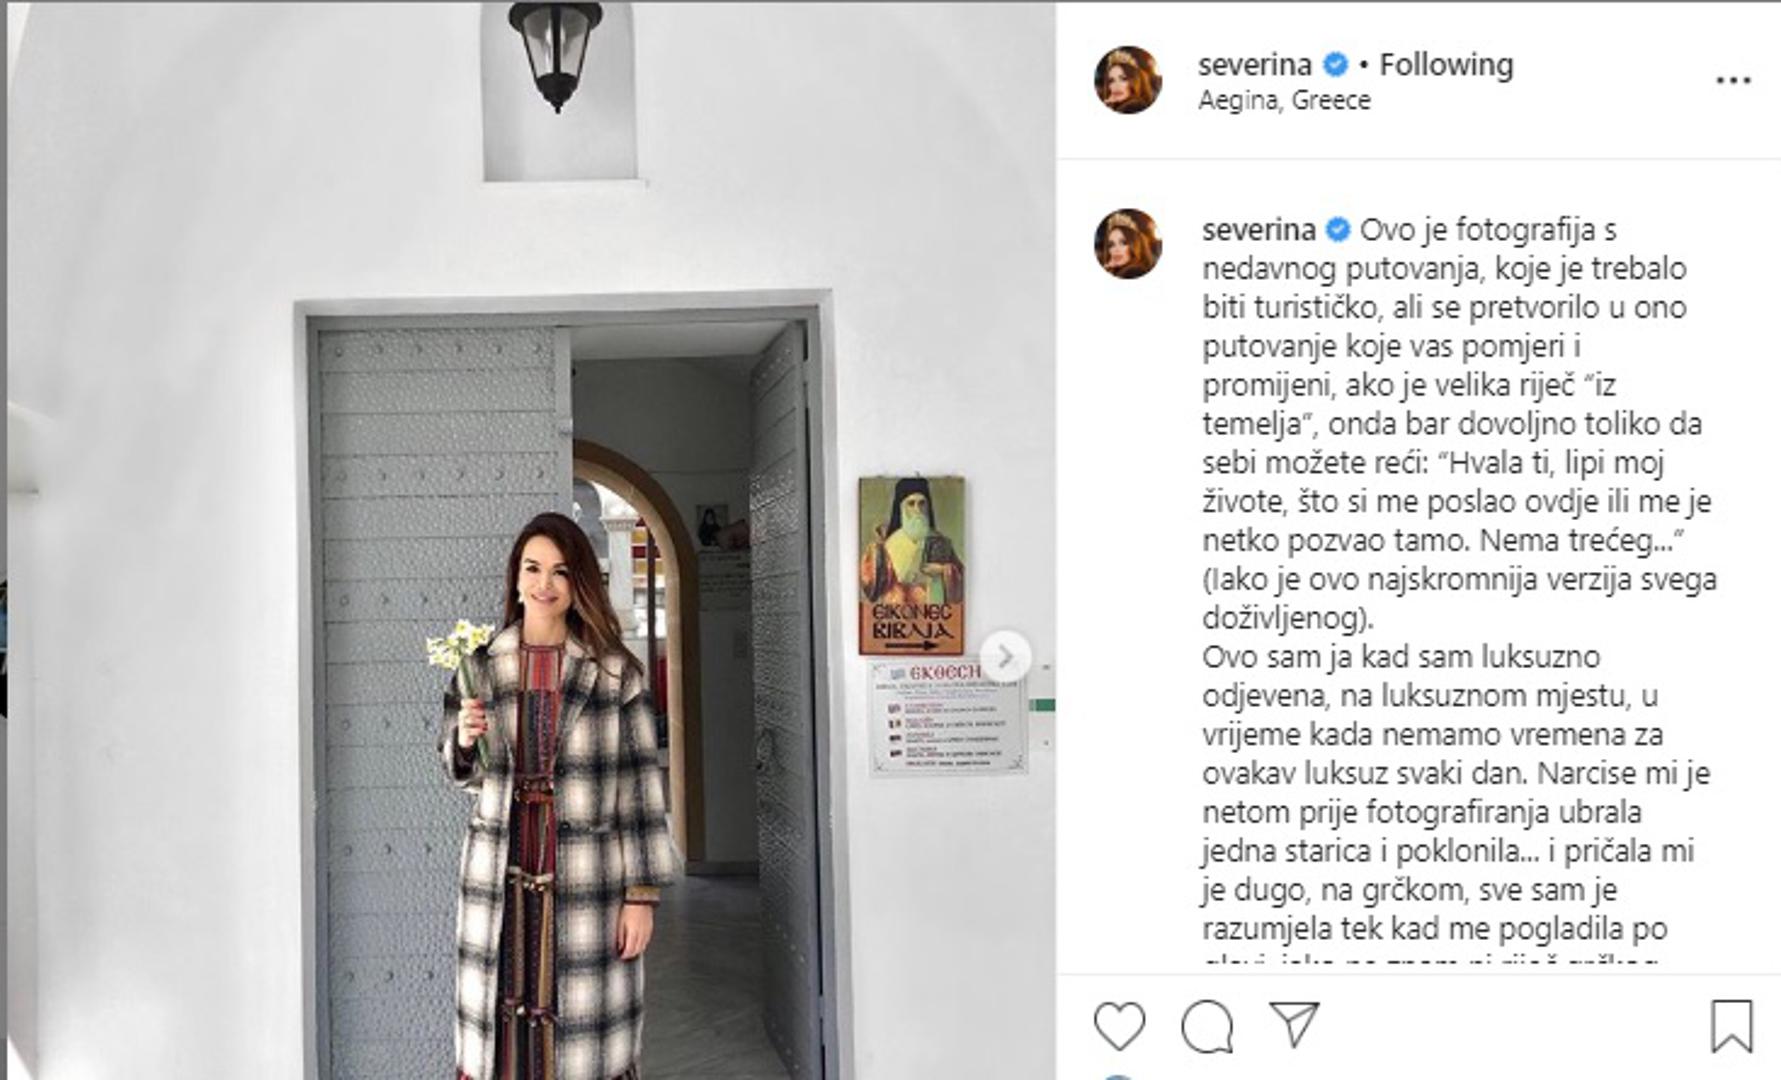The image size is (1781, 1080).
Task: Click verified badge in caption username
Action: point(1338,230)
